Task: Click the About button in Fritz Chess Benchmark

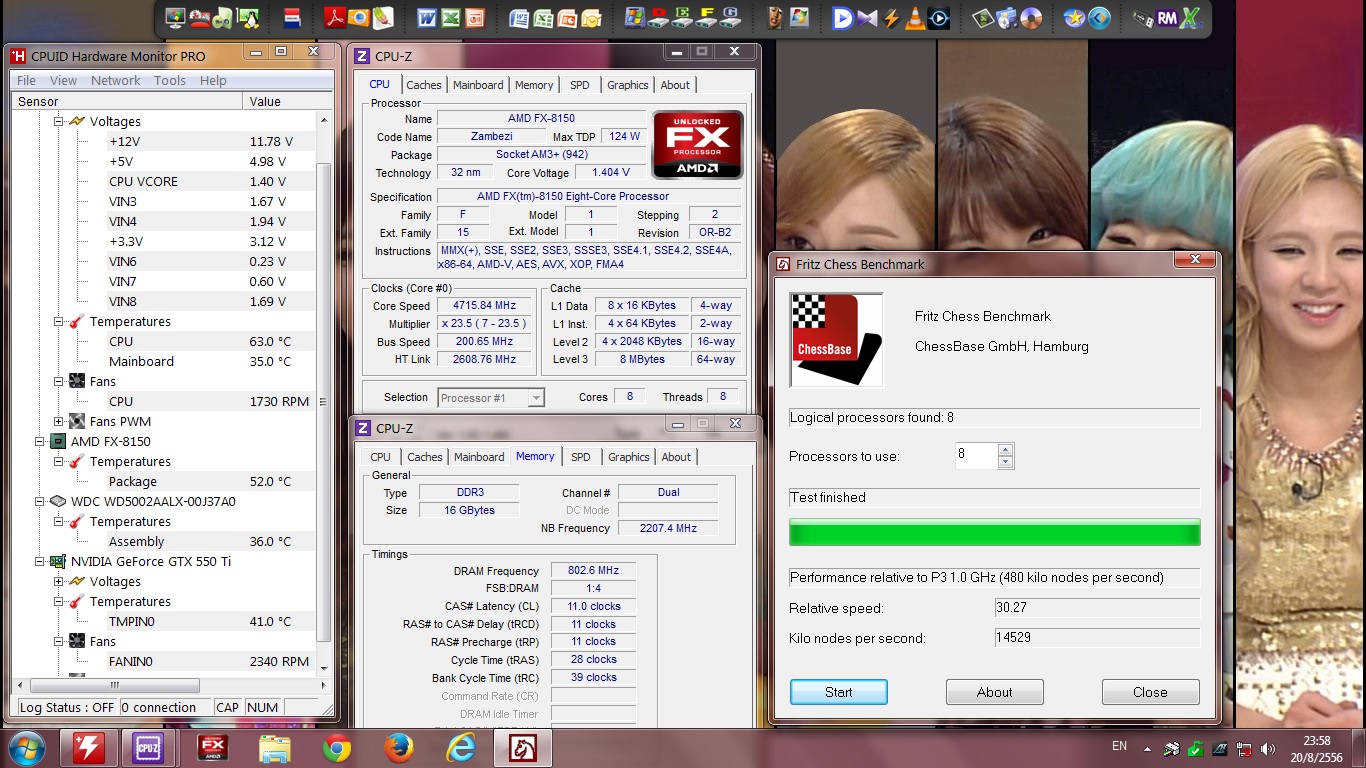Action: (x=995, y=692)
